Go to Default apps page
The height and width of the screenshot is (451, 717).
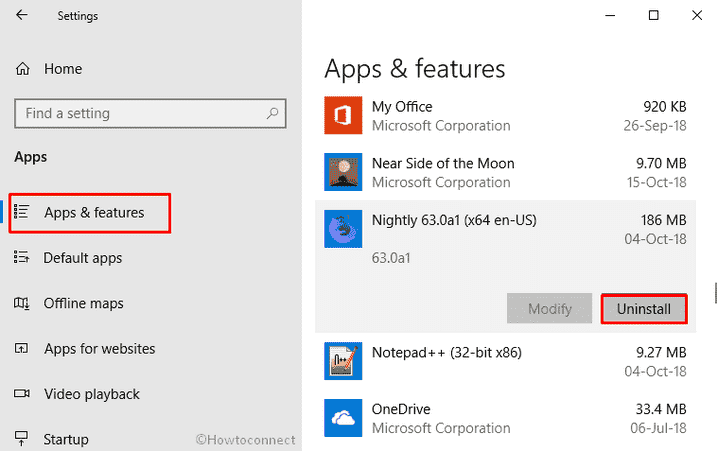(x=83, y=258)
